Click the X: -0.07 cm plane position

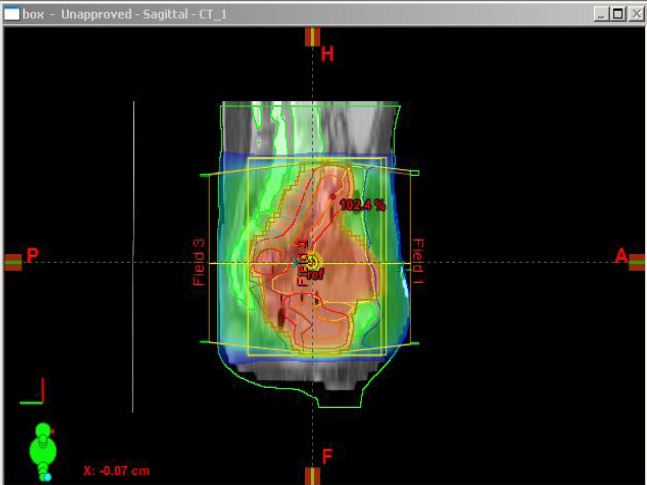[115, 470]
